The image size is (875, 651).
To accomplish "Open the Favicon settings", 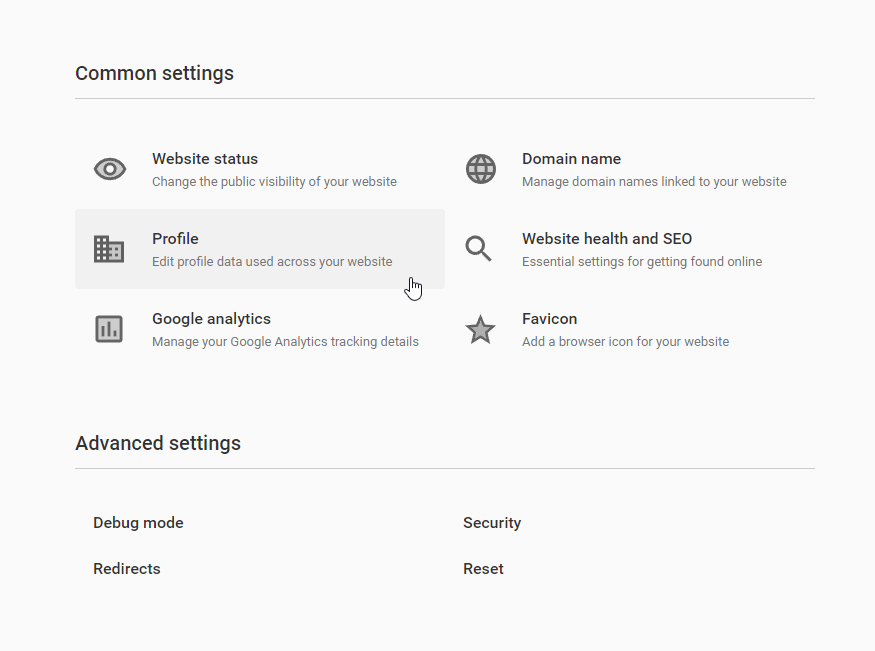I will click(x=549, y=319).
